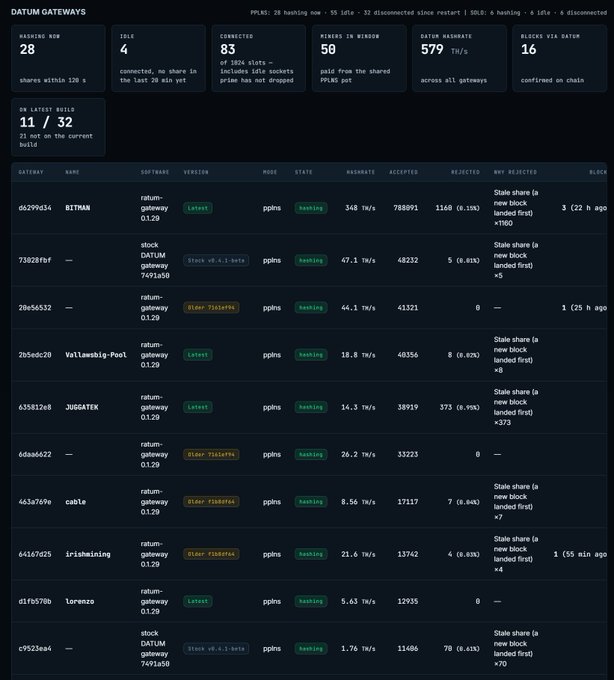Click the 1 (25 h ago) block cell
614x680 pixels.
tap(584, 307)
